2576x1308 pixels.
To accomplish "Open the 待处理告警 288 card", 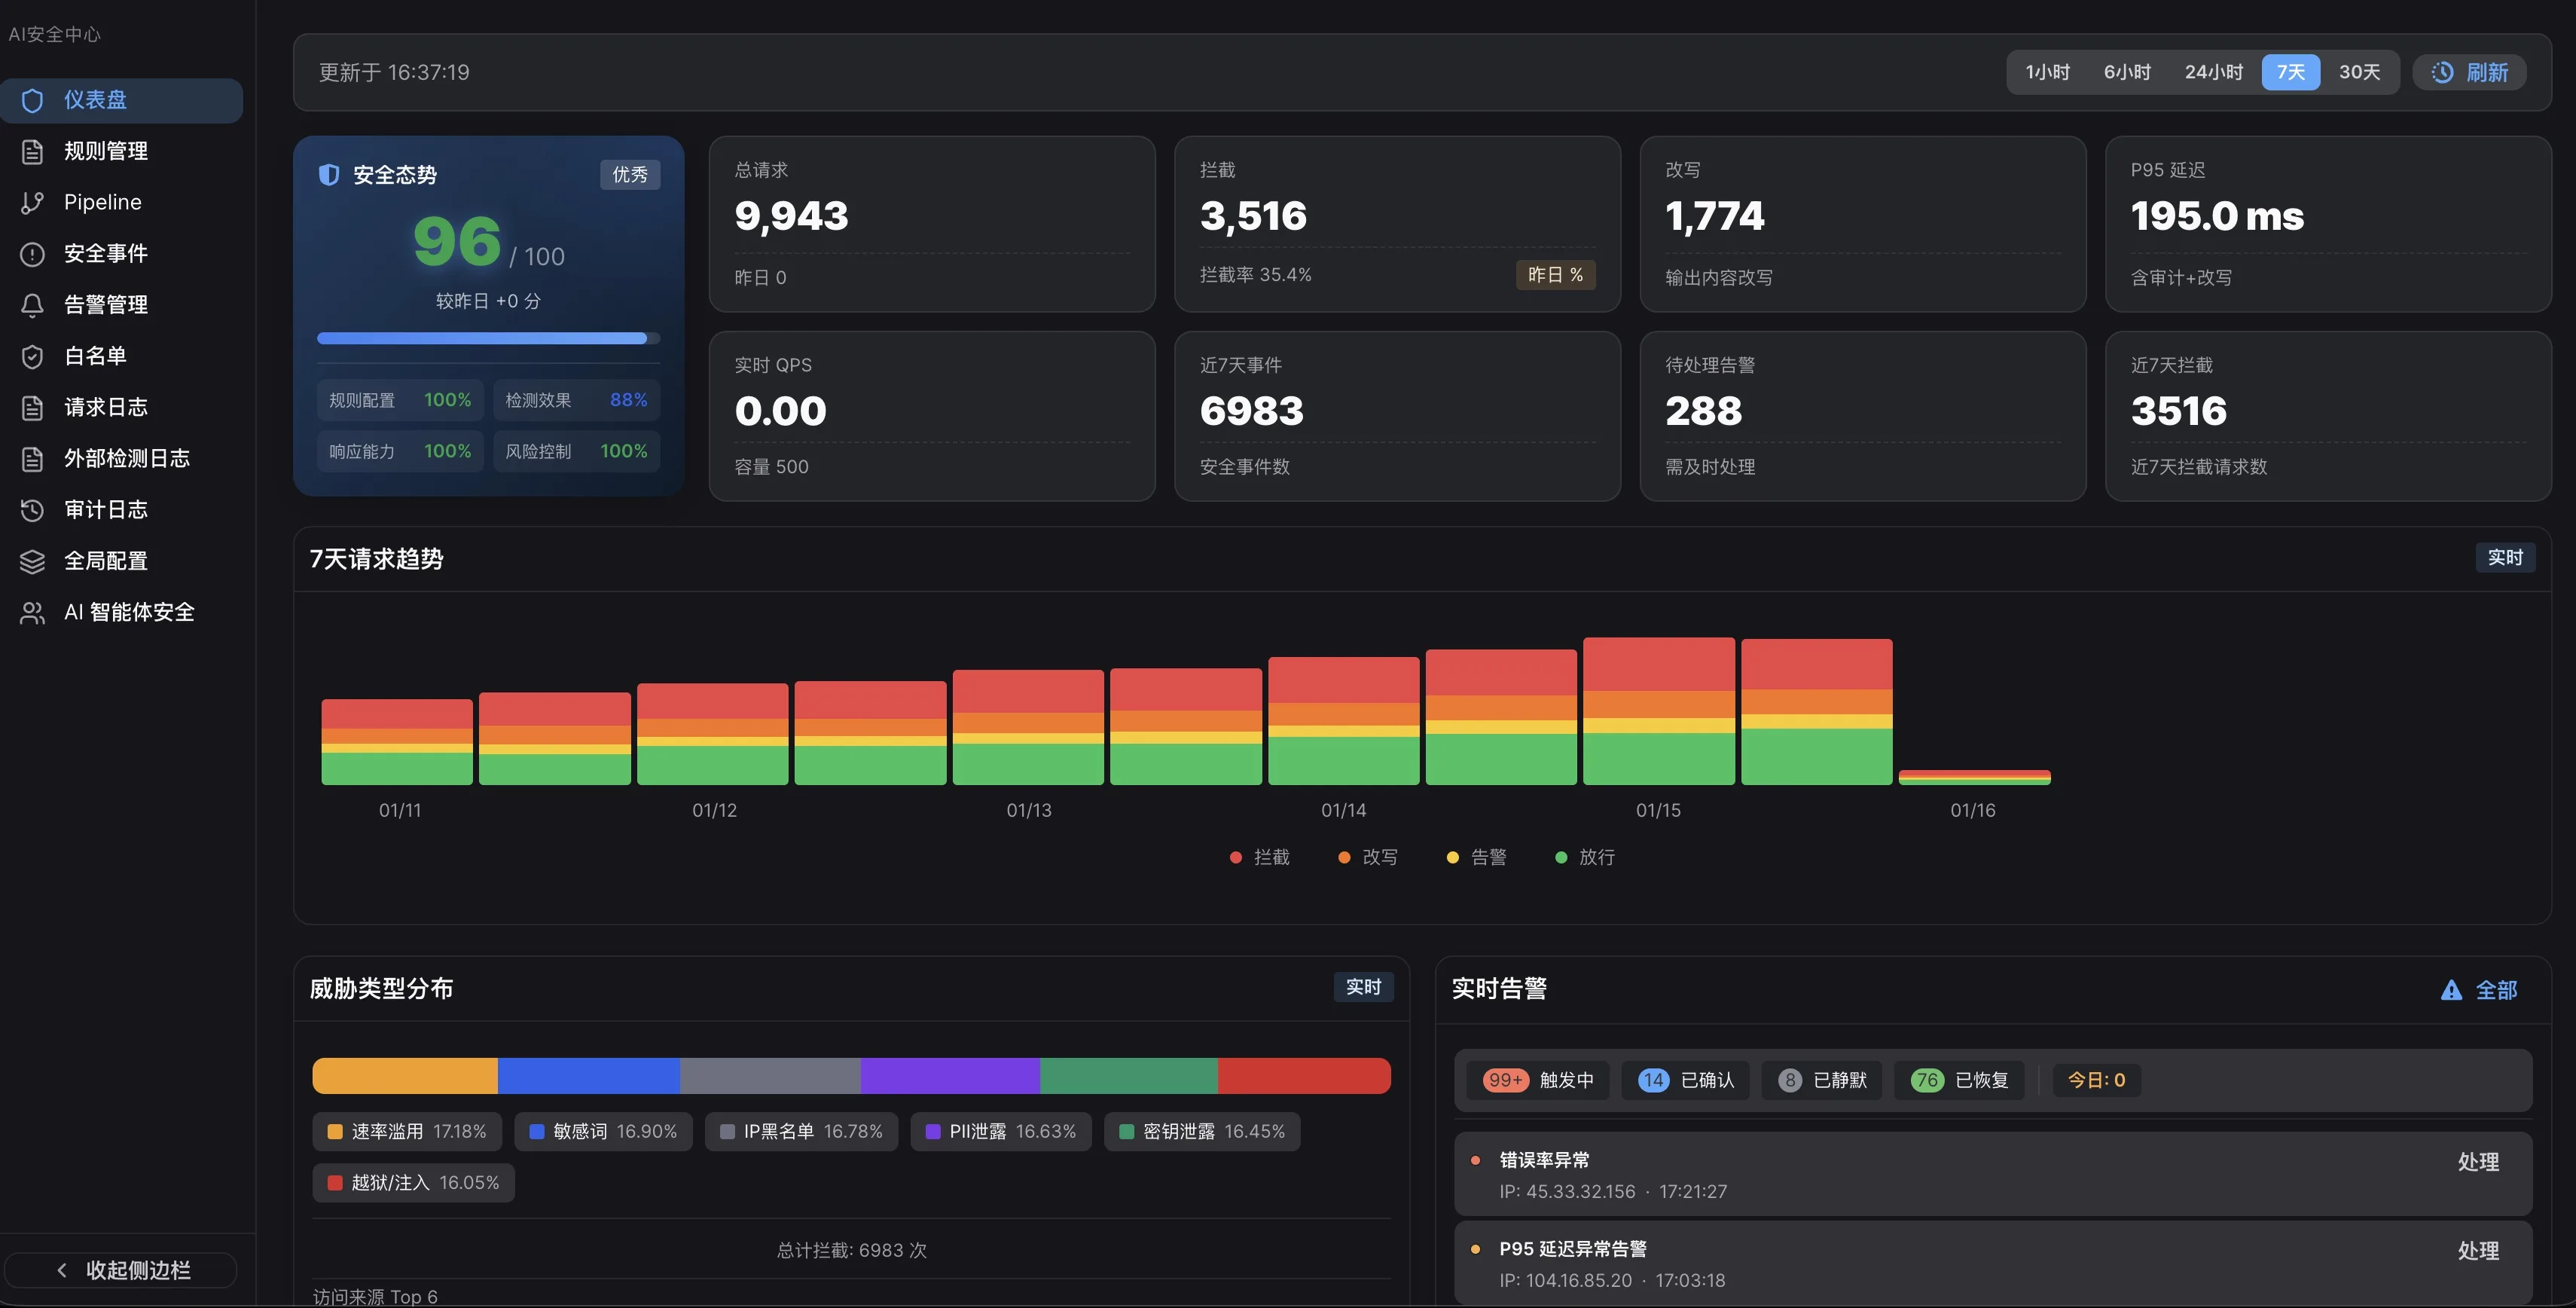I will tap(1862, 416).
